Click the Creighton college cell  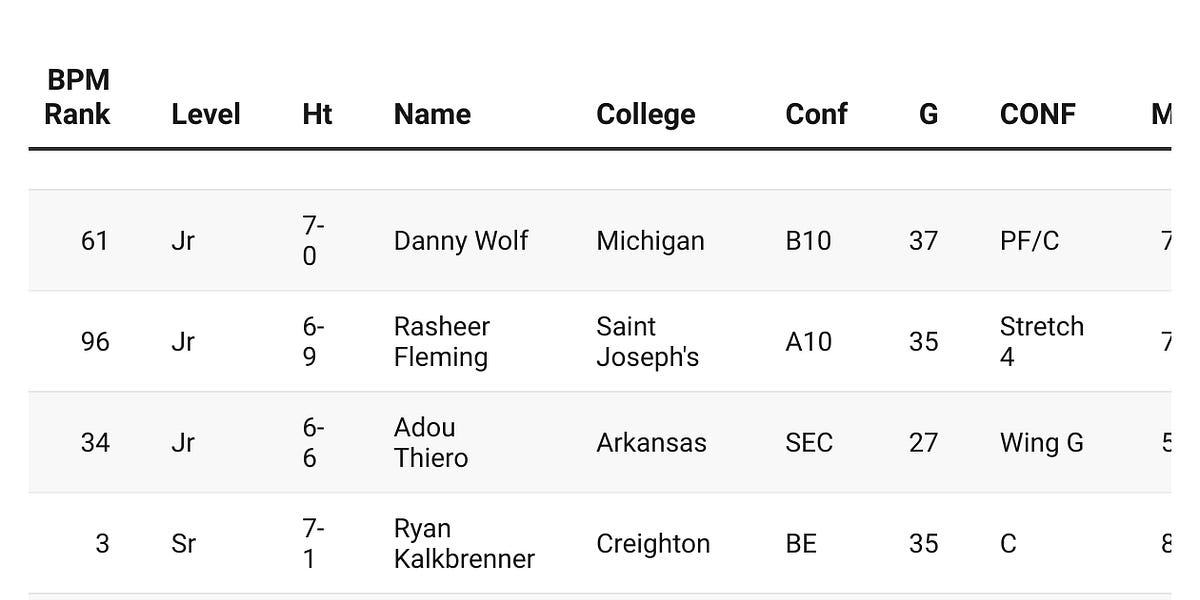pyautogui.click(x=653, y=543)
